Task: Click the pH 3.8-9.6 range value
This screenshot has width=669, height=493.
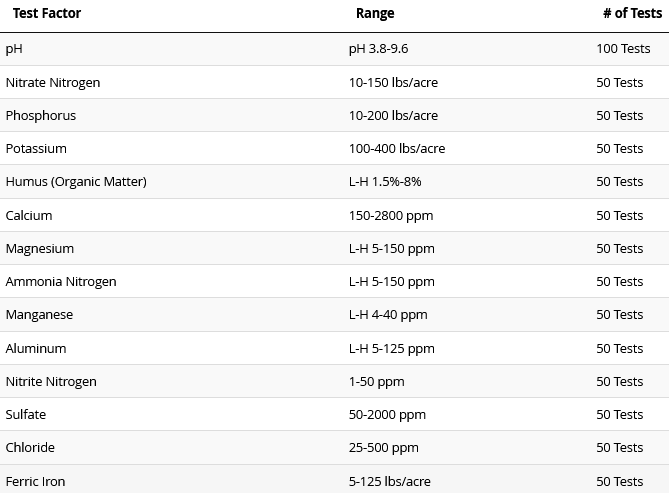Action: click(378, 49)
